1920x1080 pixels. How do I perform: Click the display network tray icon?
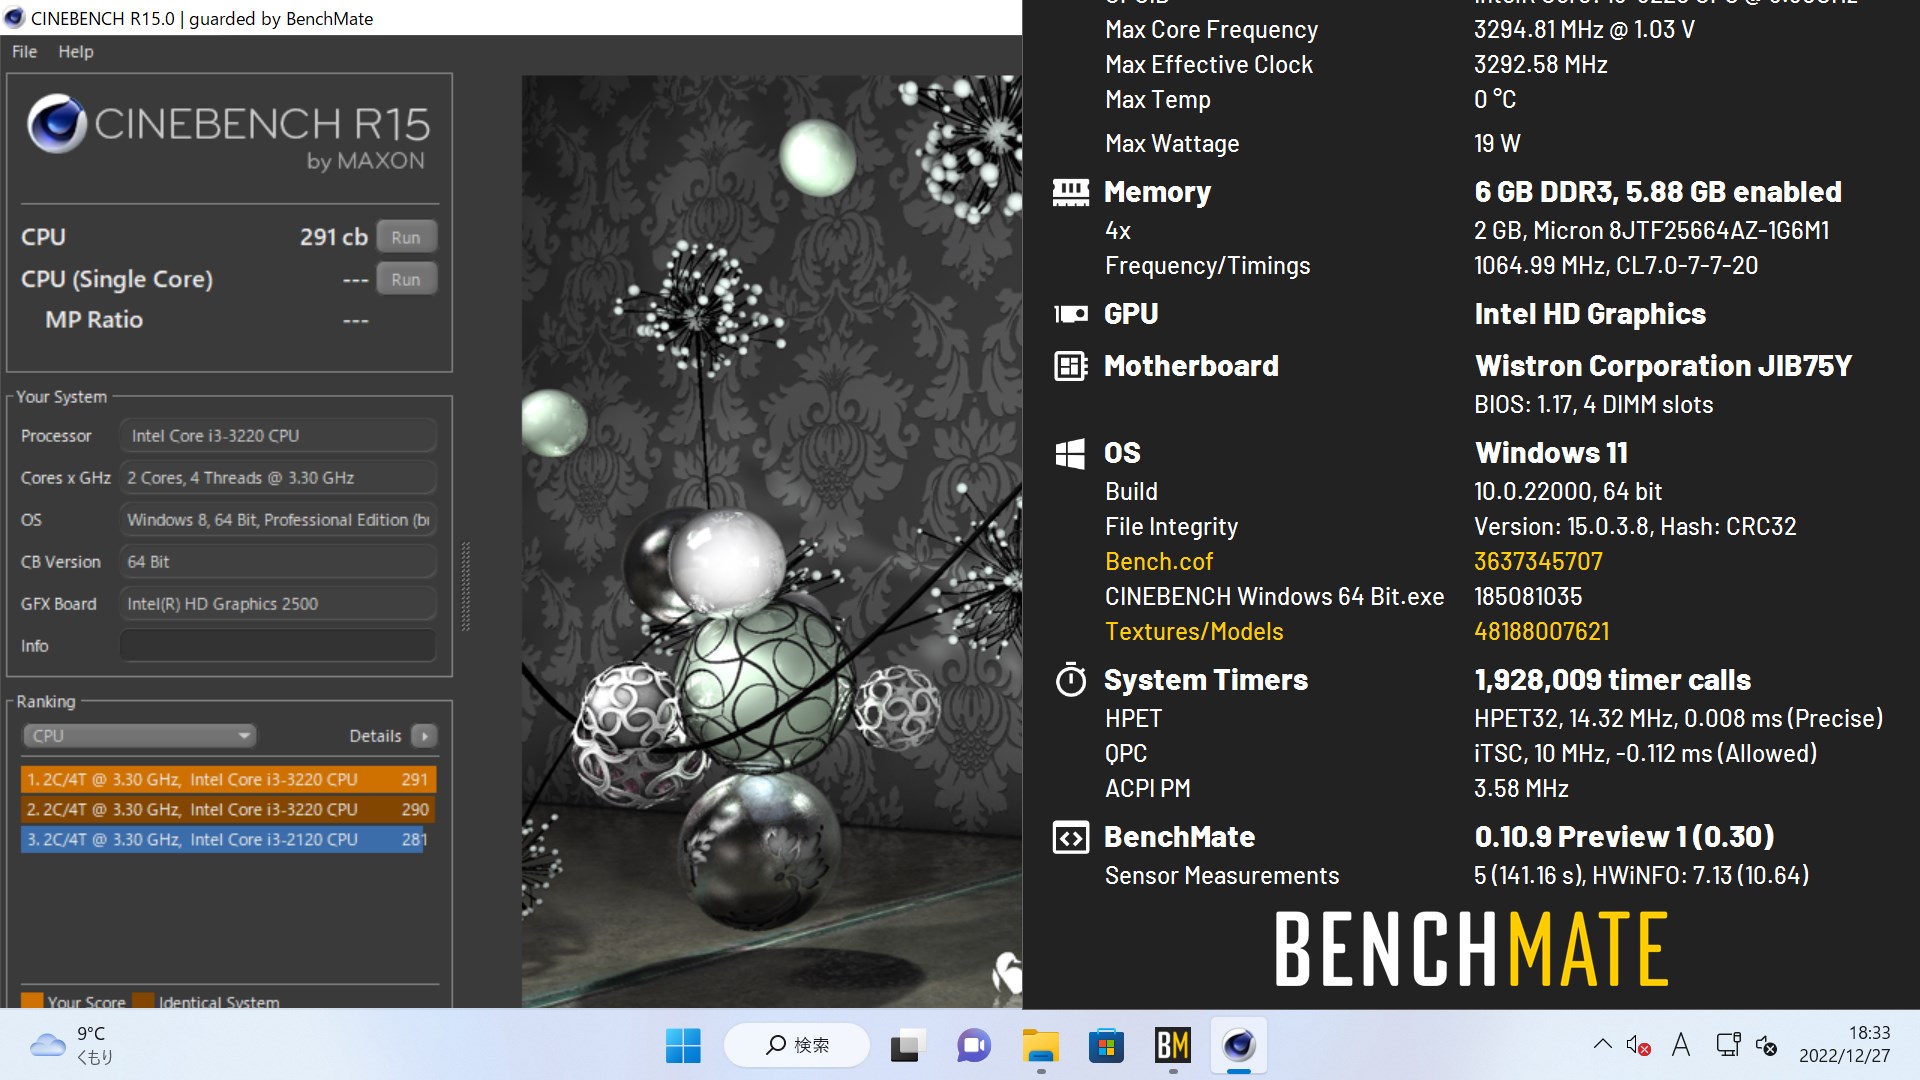(1728, 1045)
